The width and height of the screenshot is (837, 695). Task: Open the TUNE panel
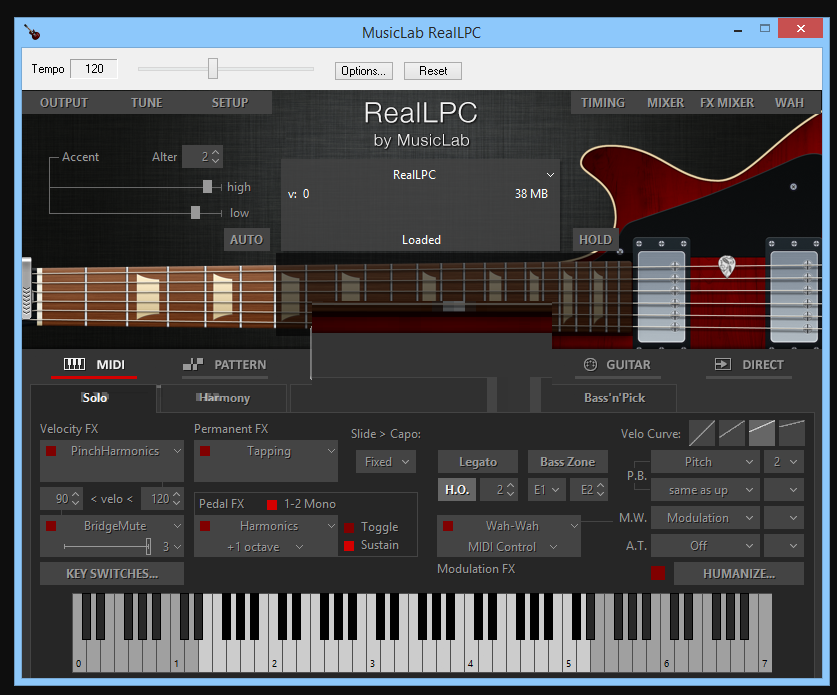click(x=147, y=102)
